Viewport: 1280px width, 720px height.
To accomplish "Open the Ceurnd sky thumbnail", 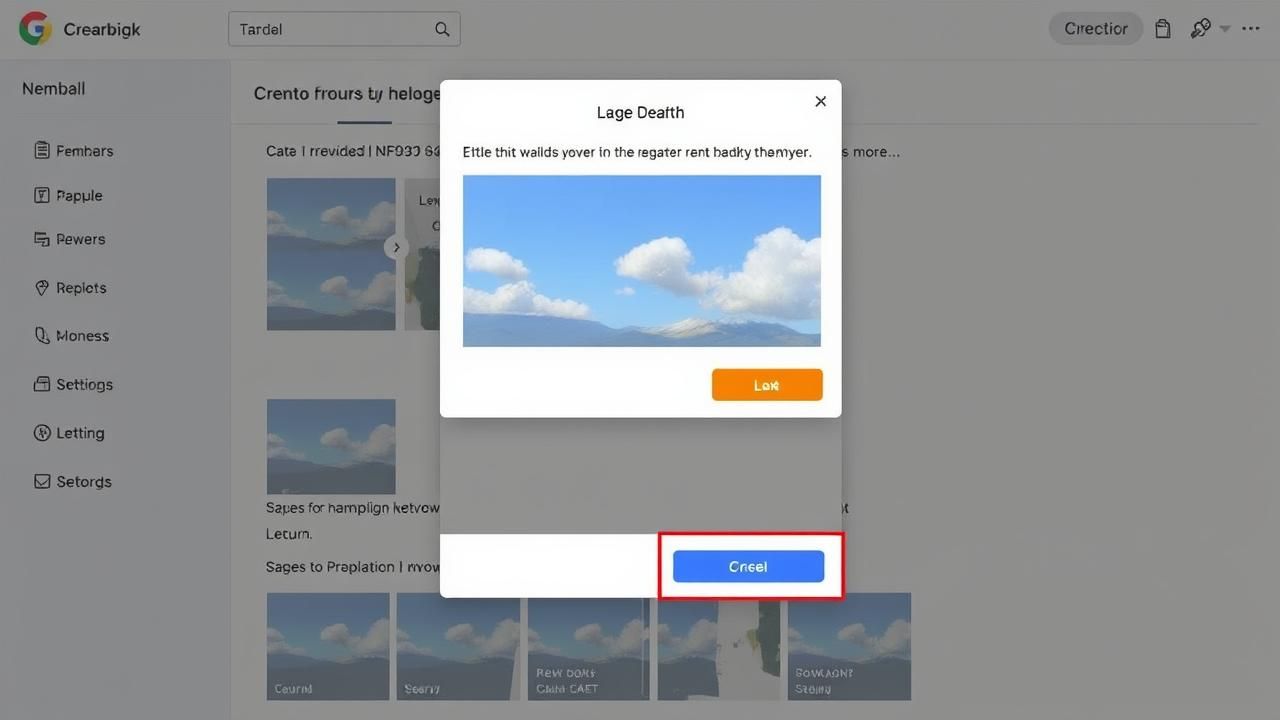I will pos(328,646).
